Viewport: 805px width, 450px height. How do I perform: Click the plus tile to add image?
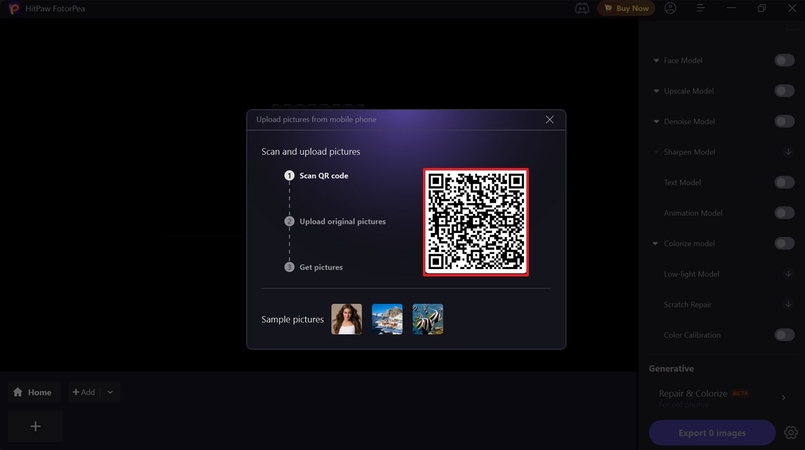(x=35, y=426)
